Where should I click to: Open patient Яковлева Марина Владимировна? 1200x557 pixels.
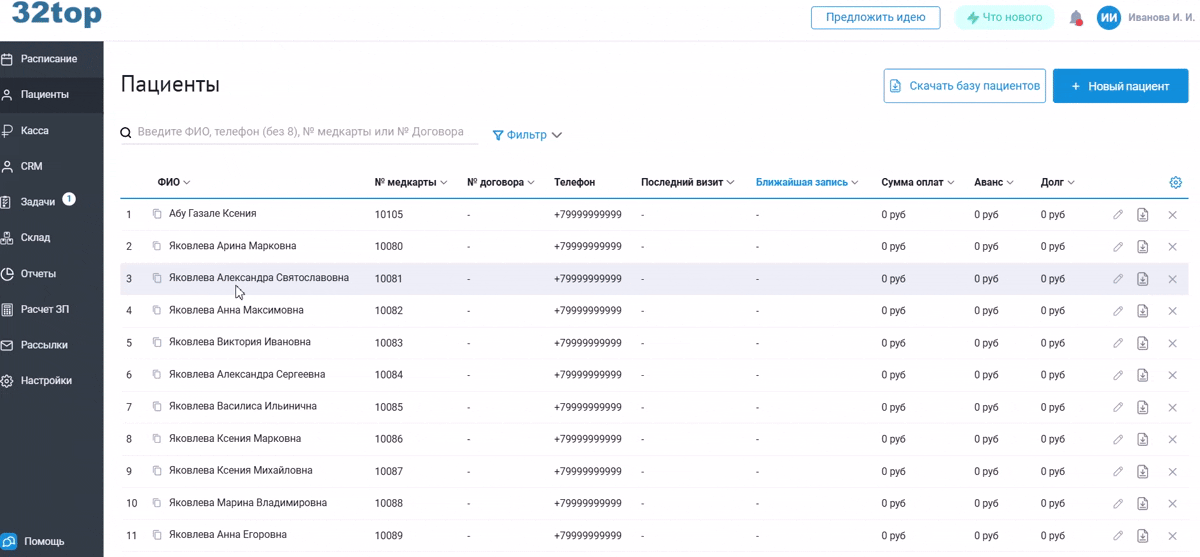click(x=248, y=502)
